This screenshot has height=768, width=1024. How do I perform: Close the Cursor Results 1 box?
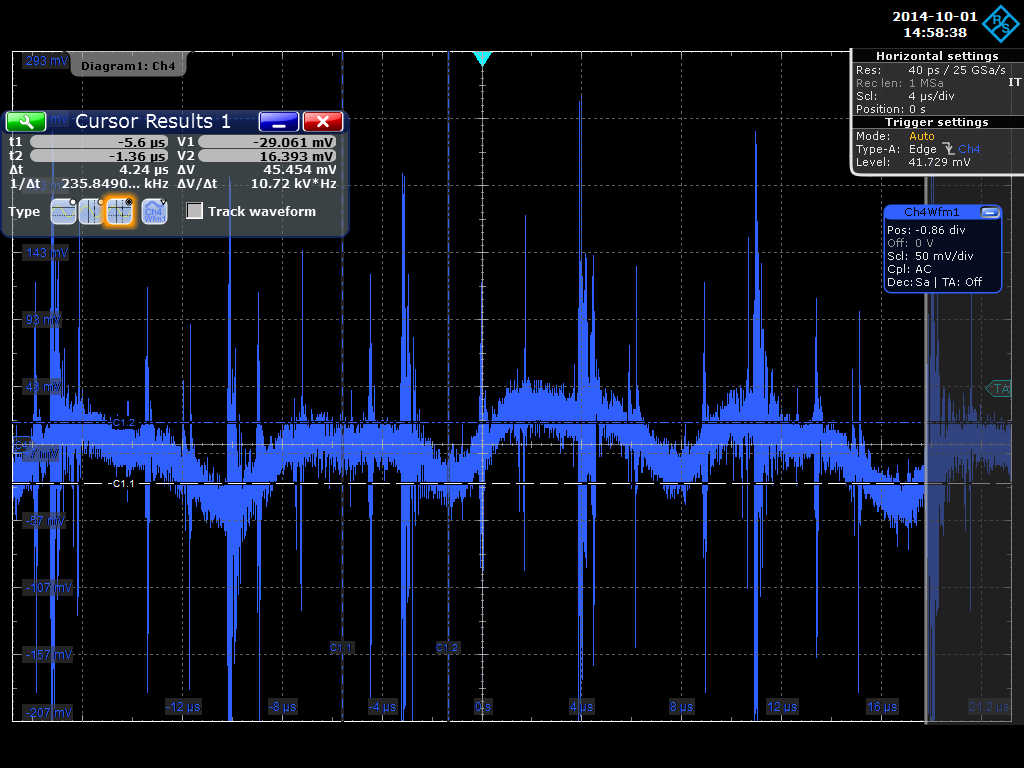(x=322, y=121)
